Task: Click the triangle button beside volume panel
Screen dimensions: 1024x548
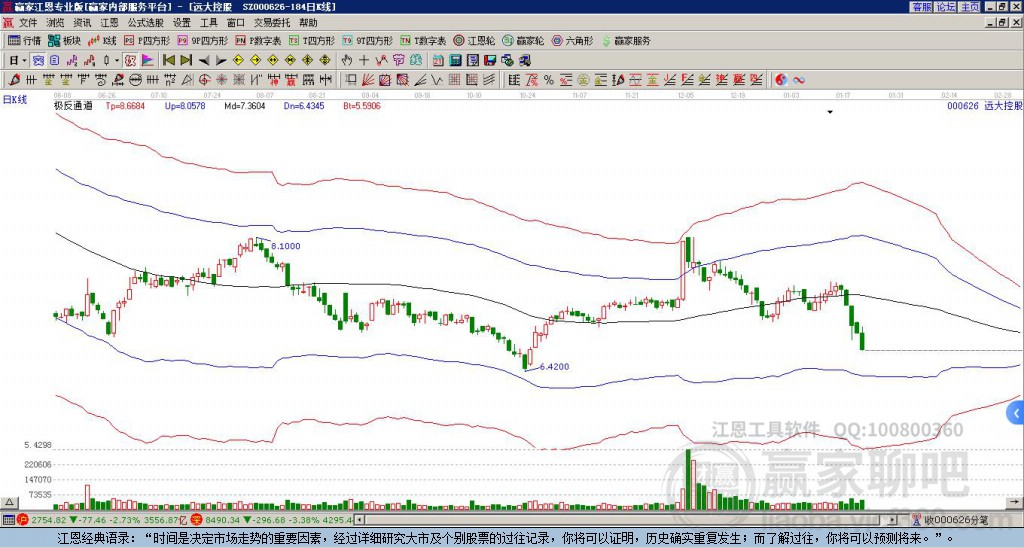Action: (9, 502)
